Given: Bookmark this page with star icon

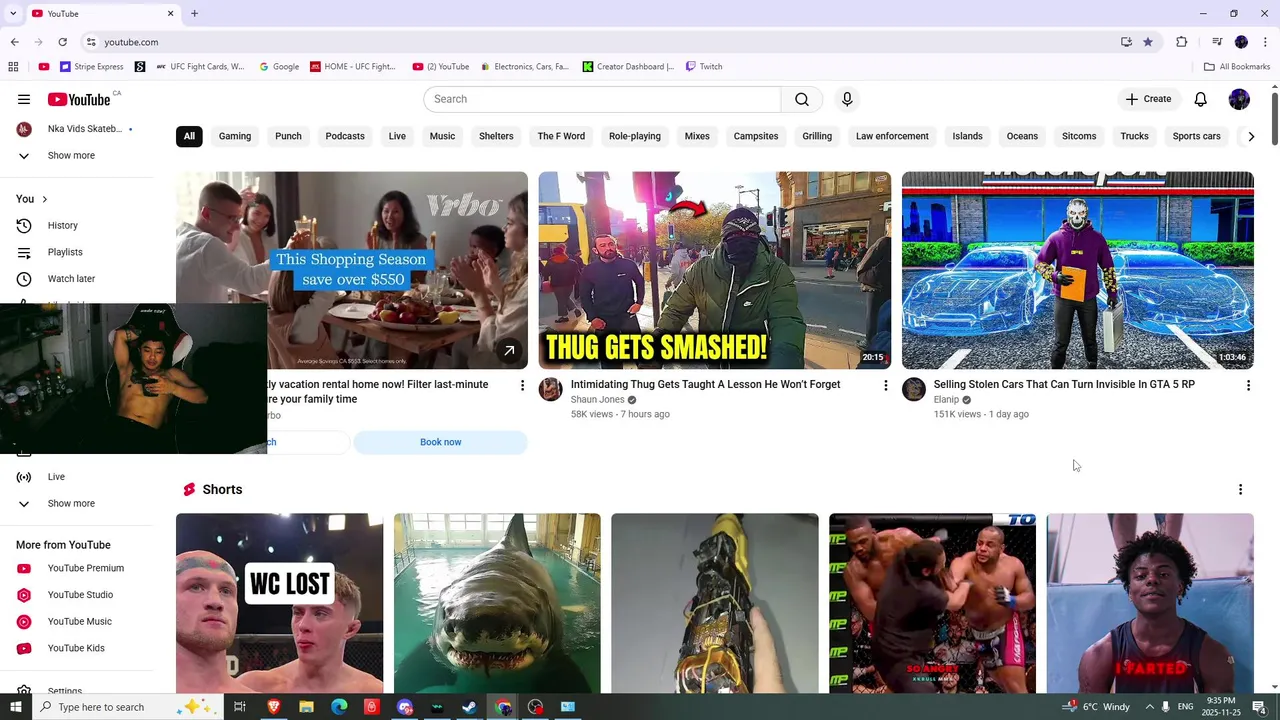Looking at the screenshot, I should coord(1148,42).
